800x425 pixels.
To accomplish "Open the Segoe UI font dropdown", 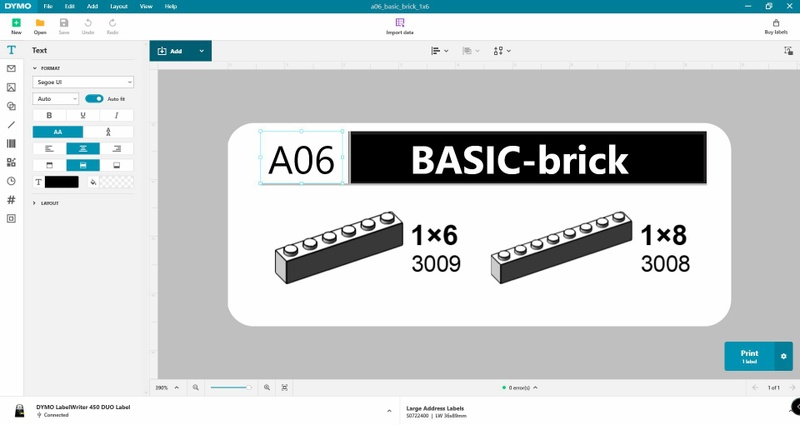I will (x=83, y=82).
